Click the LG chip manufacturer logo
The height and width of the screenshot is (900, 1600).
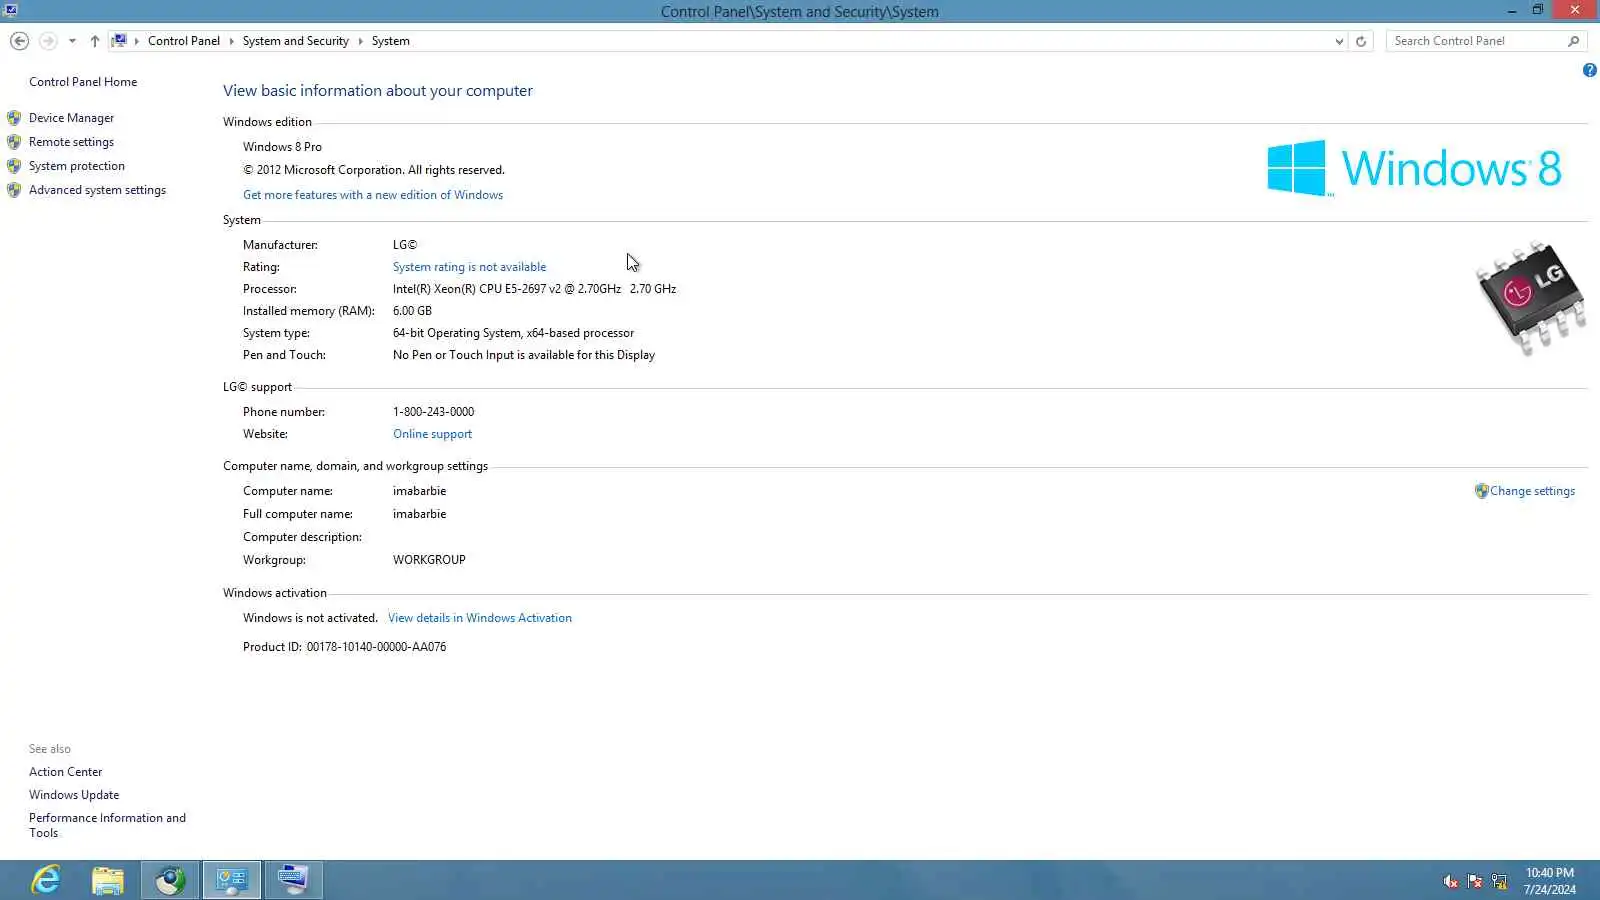click(1531, 297)
